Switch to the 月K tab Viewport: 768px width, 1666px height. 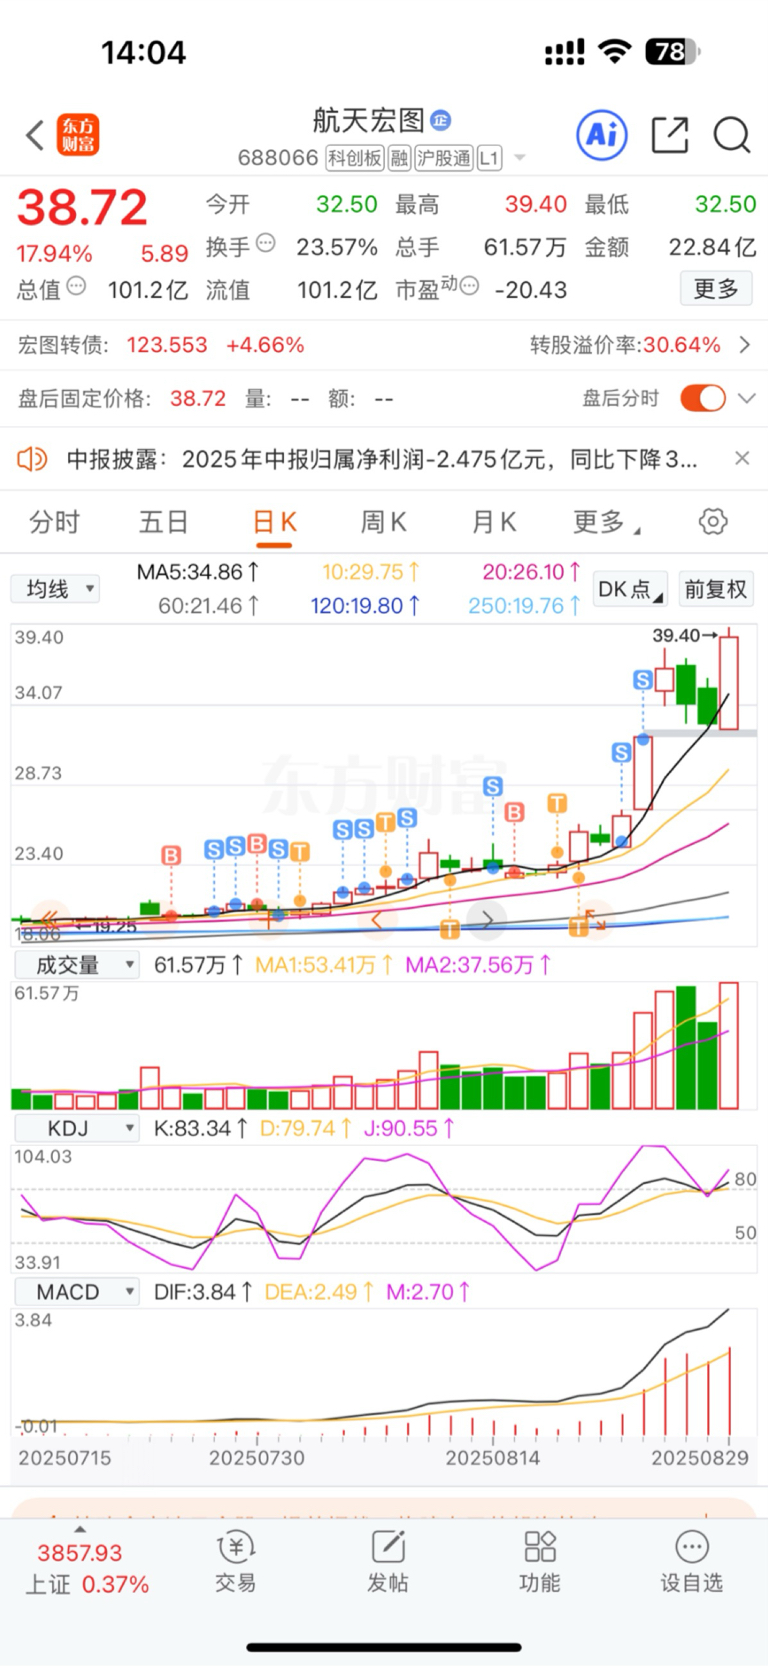(494, 522)
